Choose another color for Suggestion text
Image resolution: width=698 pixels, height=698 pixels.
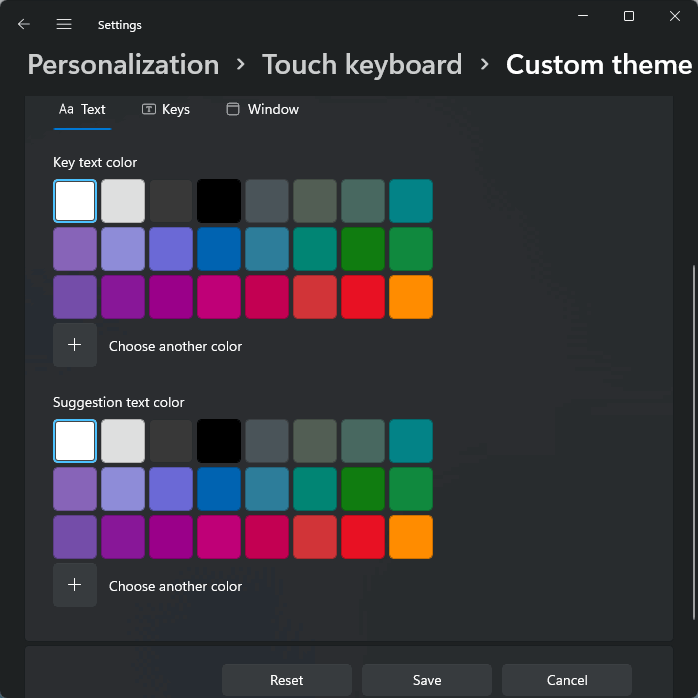pos(175,586)
